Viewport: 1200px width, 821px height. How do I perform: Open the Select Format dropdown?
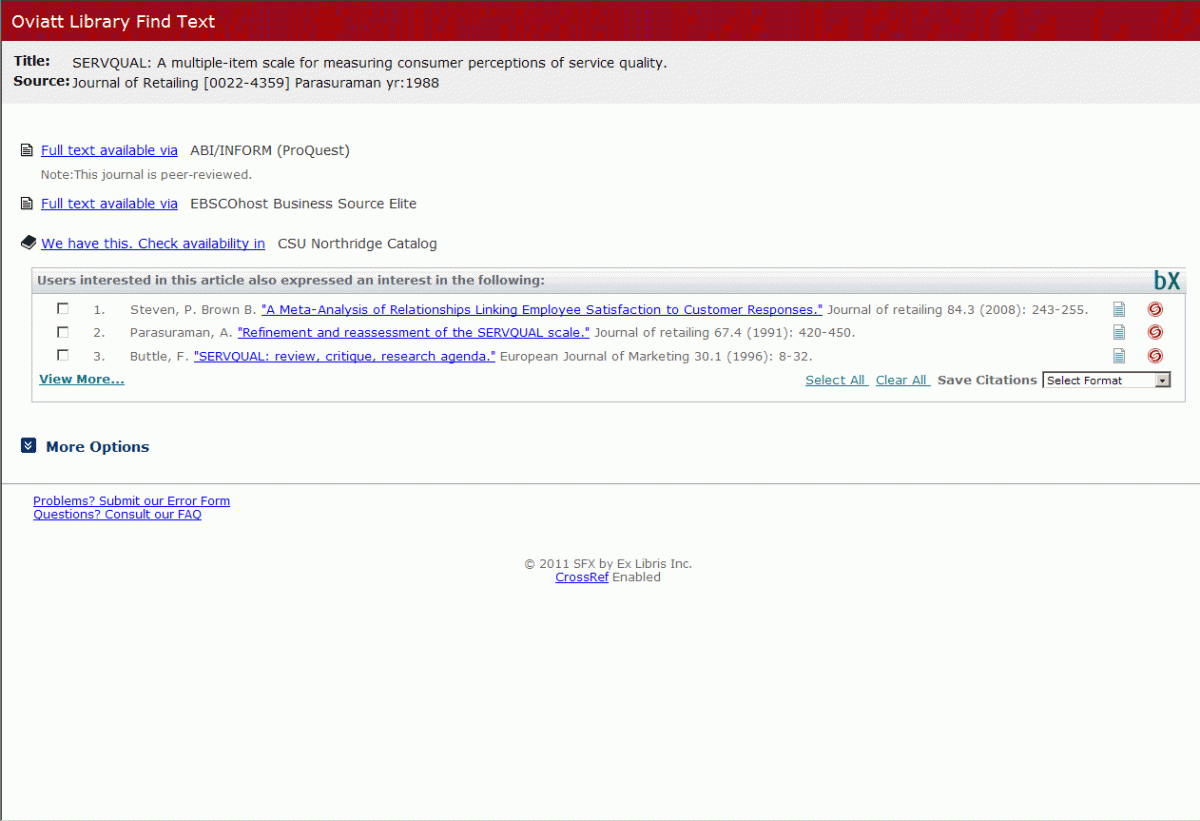tap(1106, 380)
